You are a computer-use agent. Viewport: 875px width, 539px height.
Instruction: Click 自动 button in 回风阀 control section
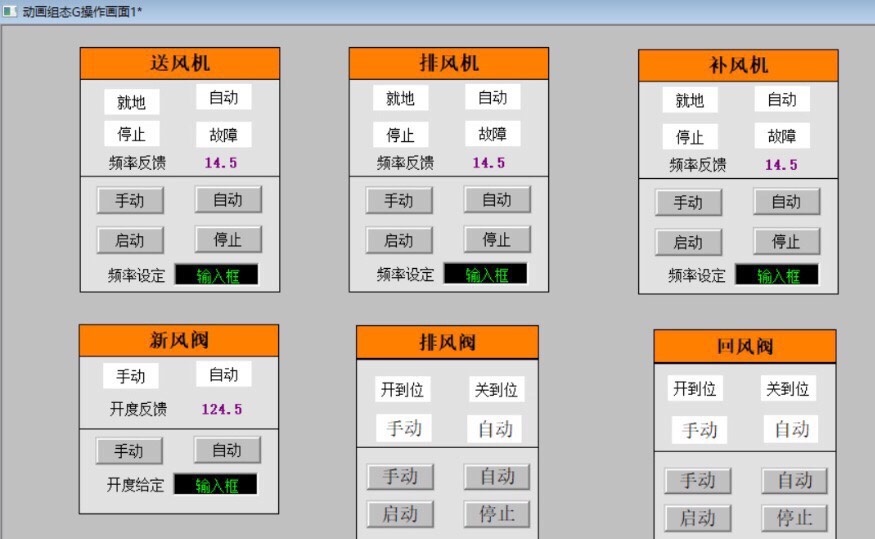point(795,480)
